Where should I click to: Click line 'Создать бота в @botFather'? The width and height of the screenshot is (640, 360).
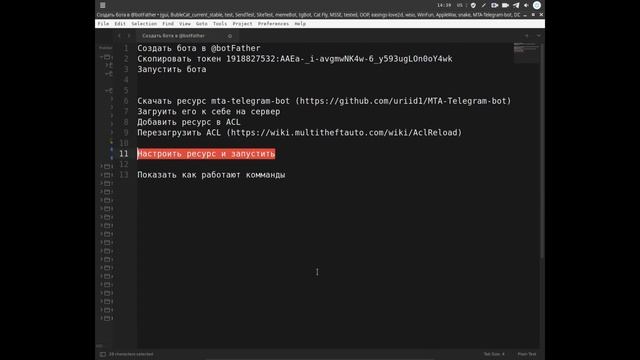(x=199, y=48)
